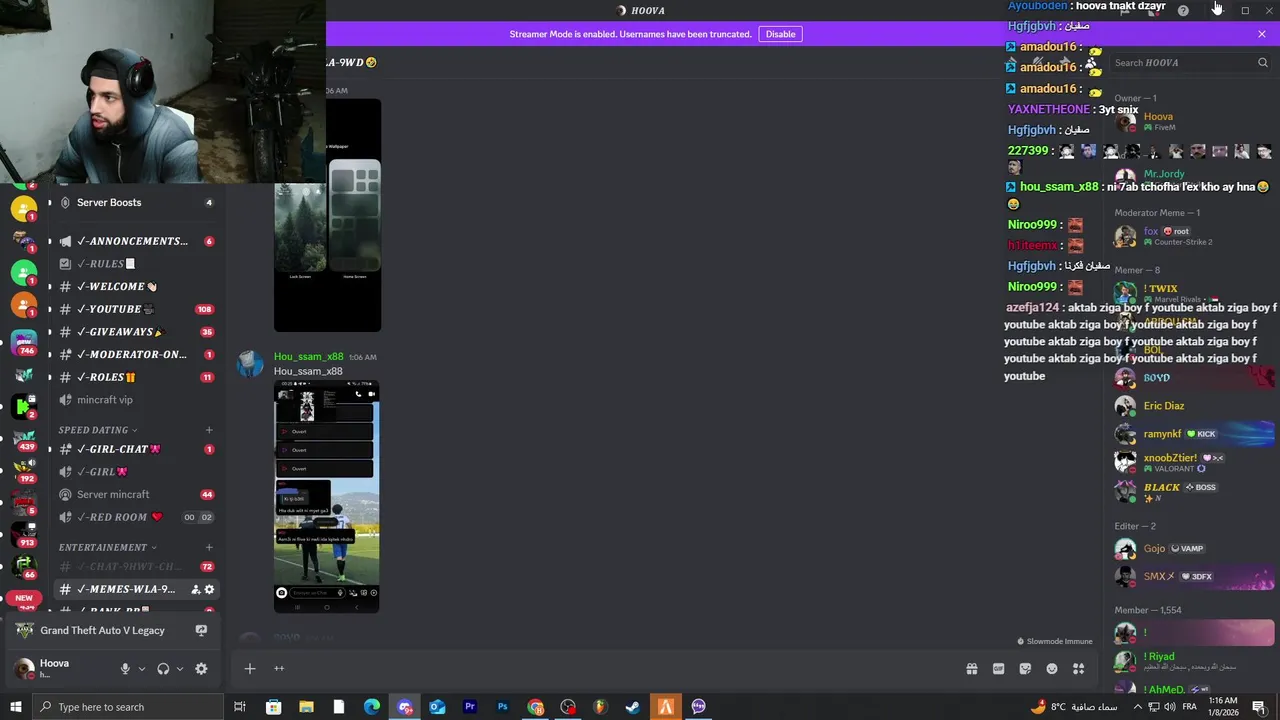Add a channel to ENTERTAINEMENT category
Image resolution: width=1280 pixels, height=720 pixels.
209,548
